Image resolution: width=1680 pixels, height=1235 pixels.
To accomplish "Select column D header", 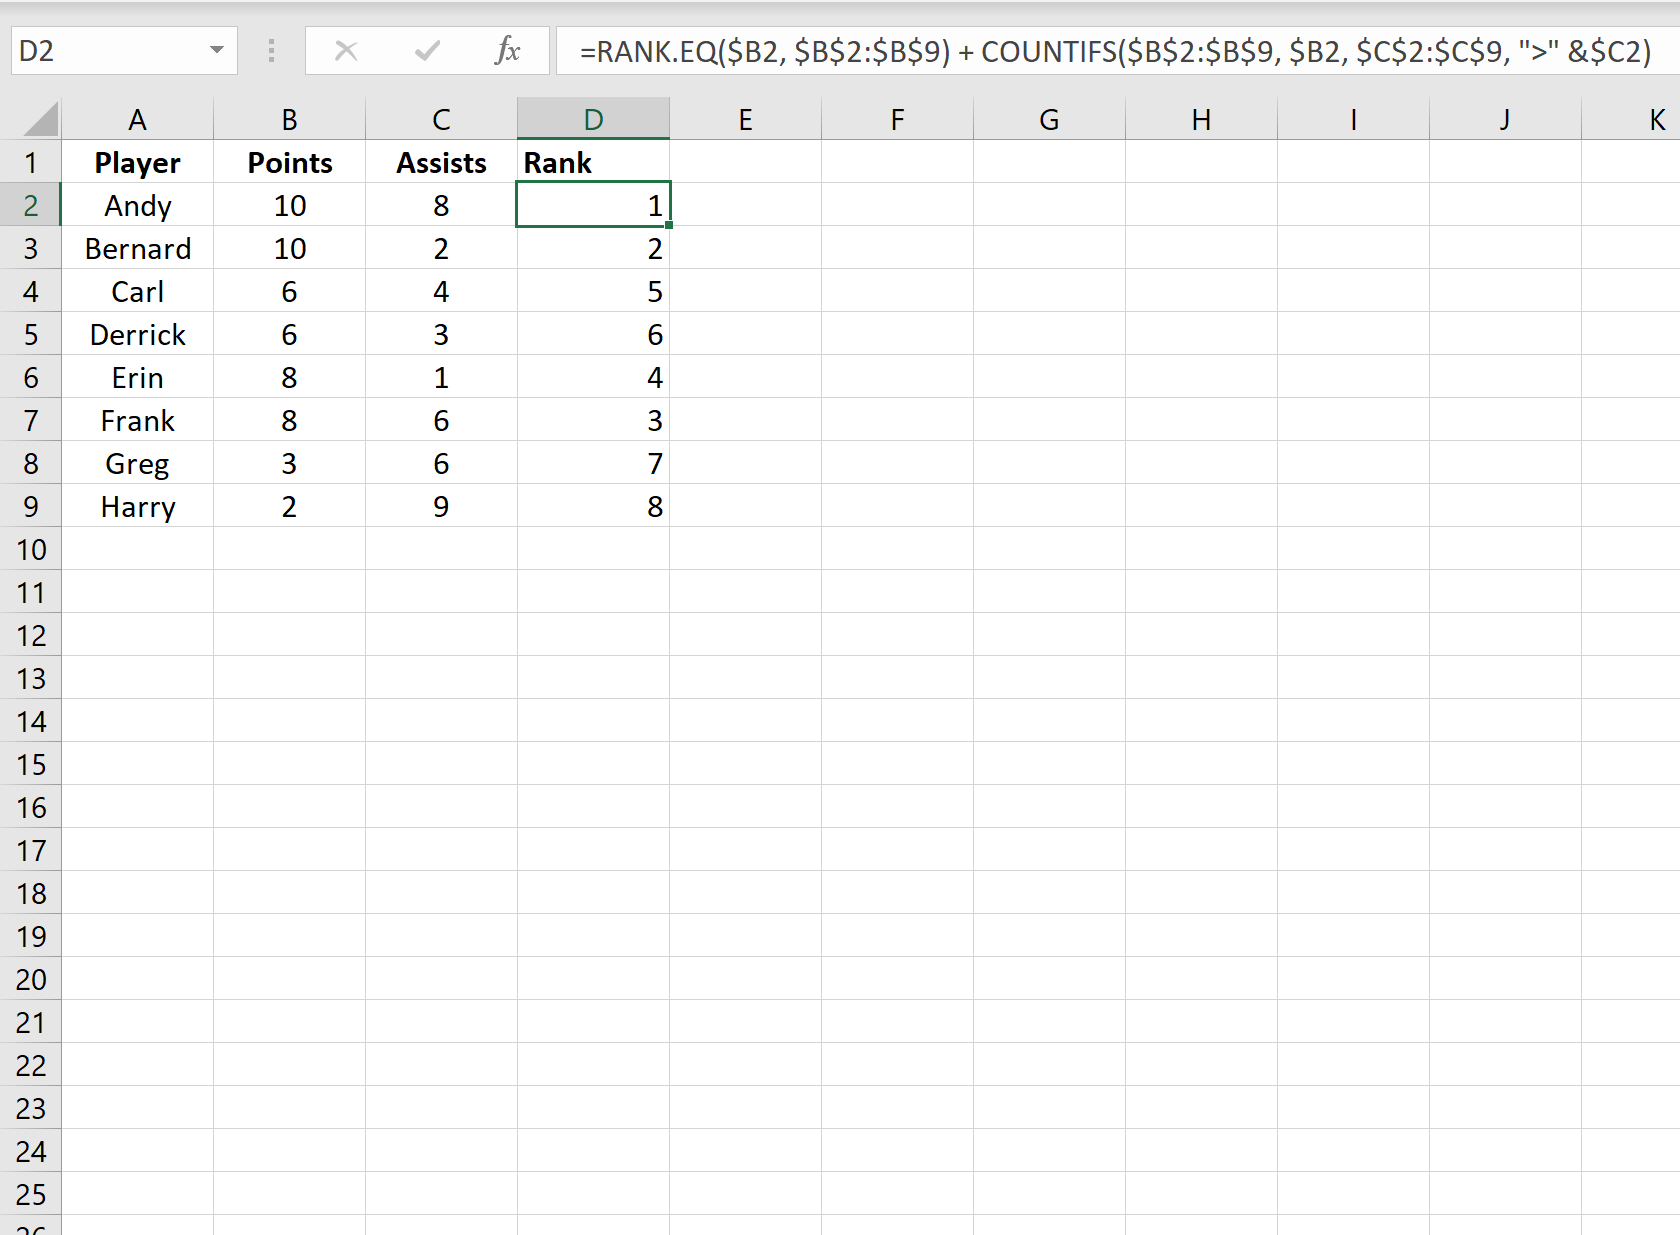I will [593, 120].
